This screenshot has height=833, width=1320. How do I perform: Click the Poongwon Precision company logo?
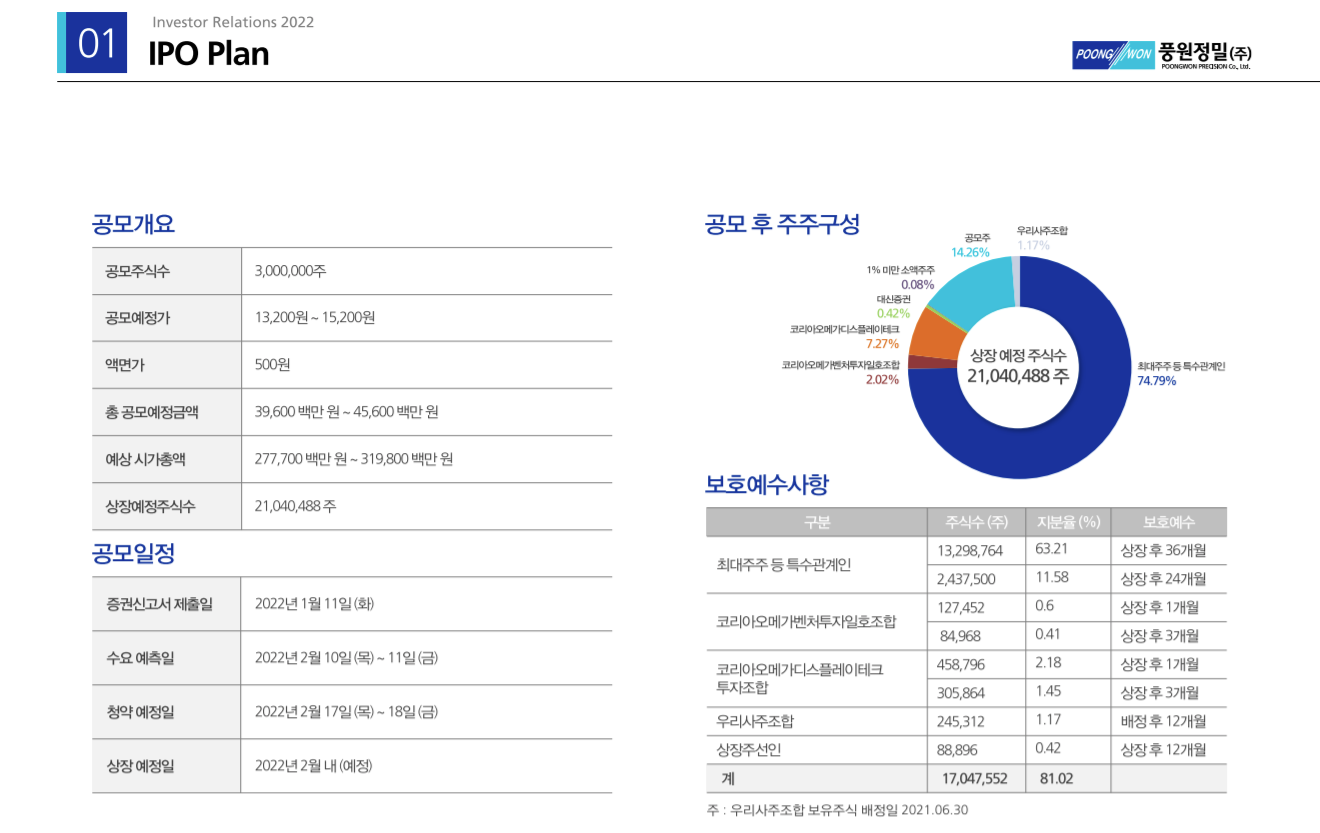pos(1161,54)
